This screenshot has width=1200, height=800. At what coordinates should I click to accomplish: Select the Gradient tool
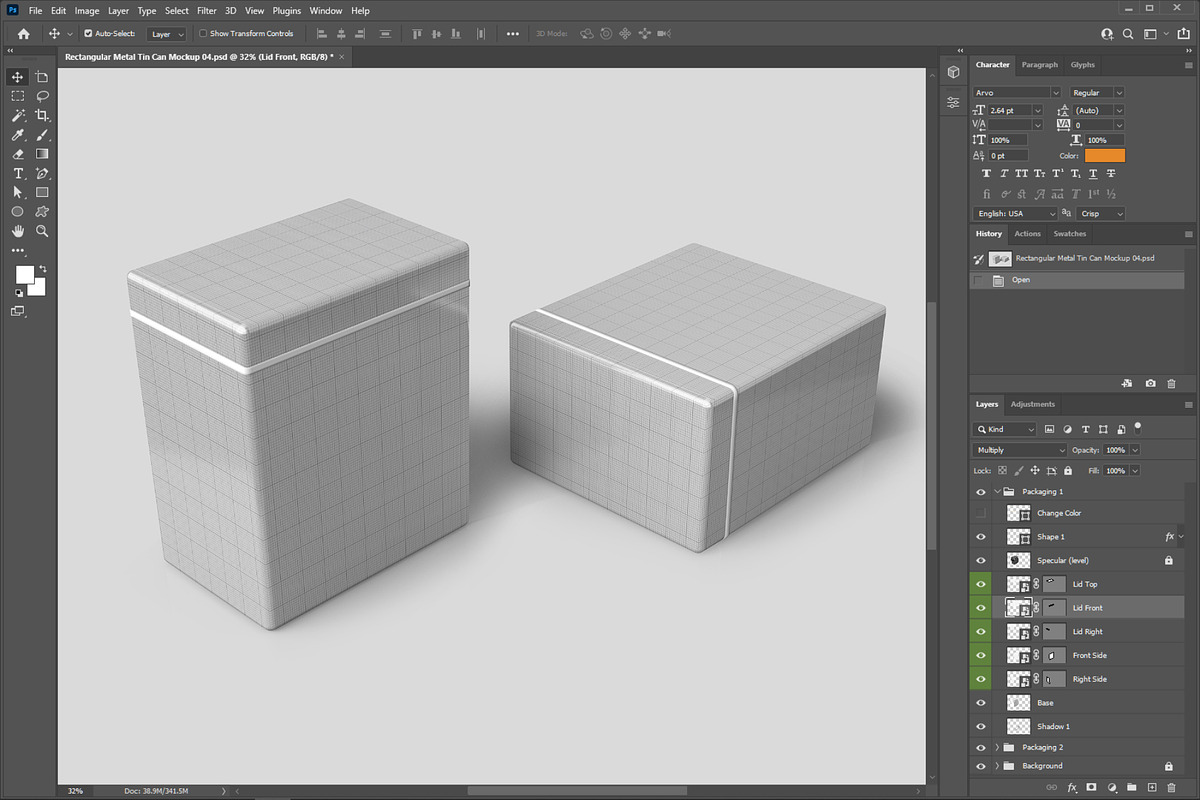(x=42, y=154)
